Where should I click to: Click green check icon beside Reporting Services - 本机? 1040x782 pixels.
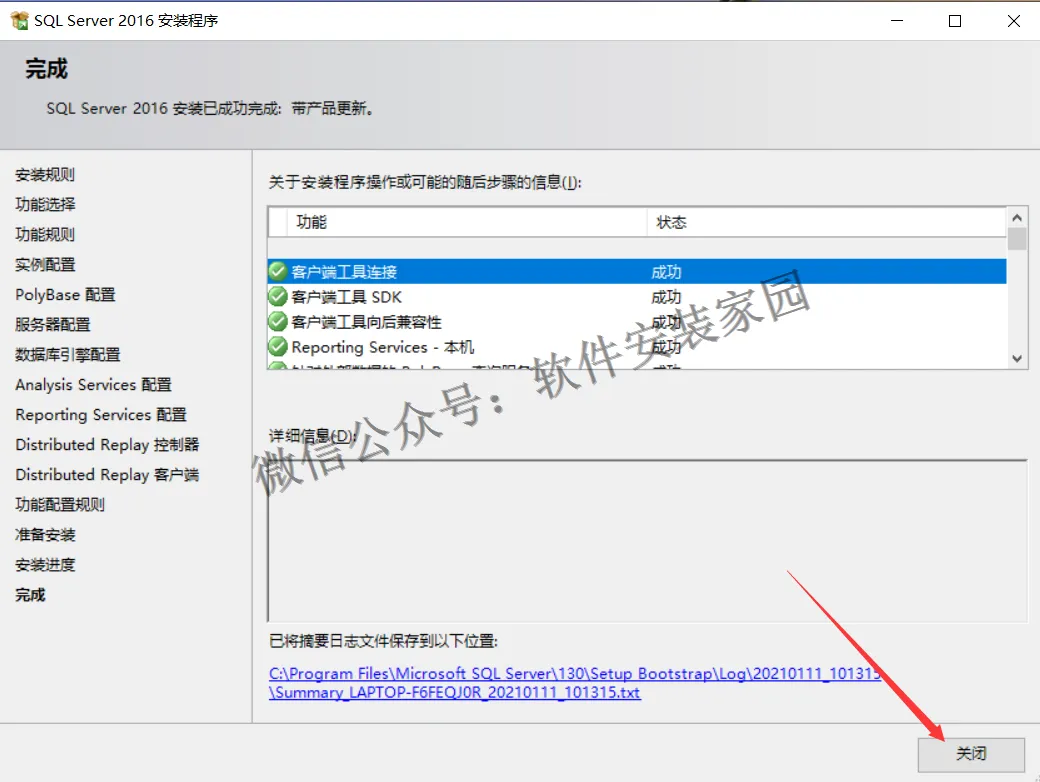point(278,347)
